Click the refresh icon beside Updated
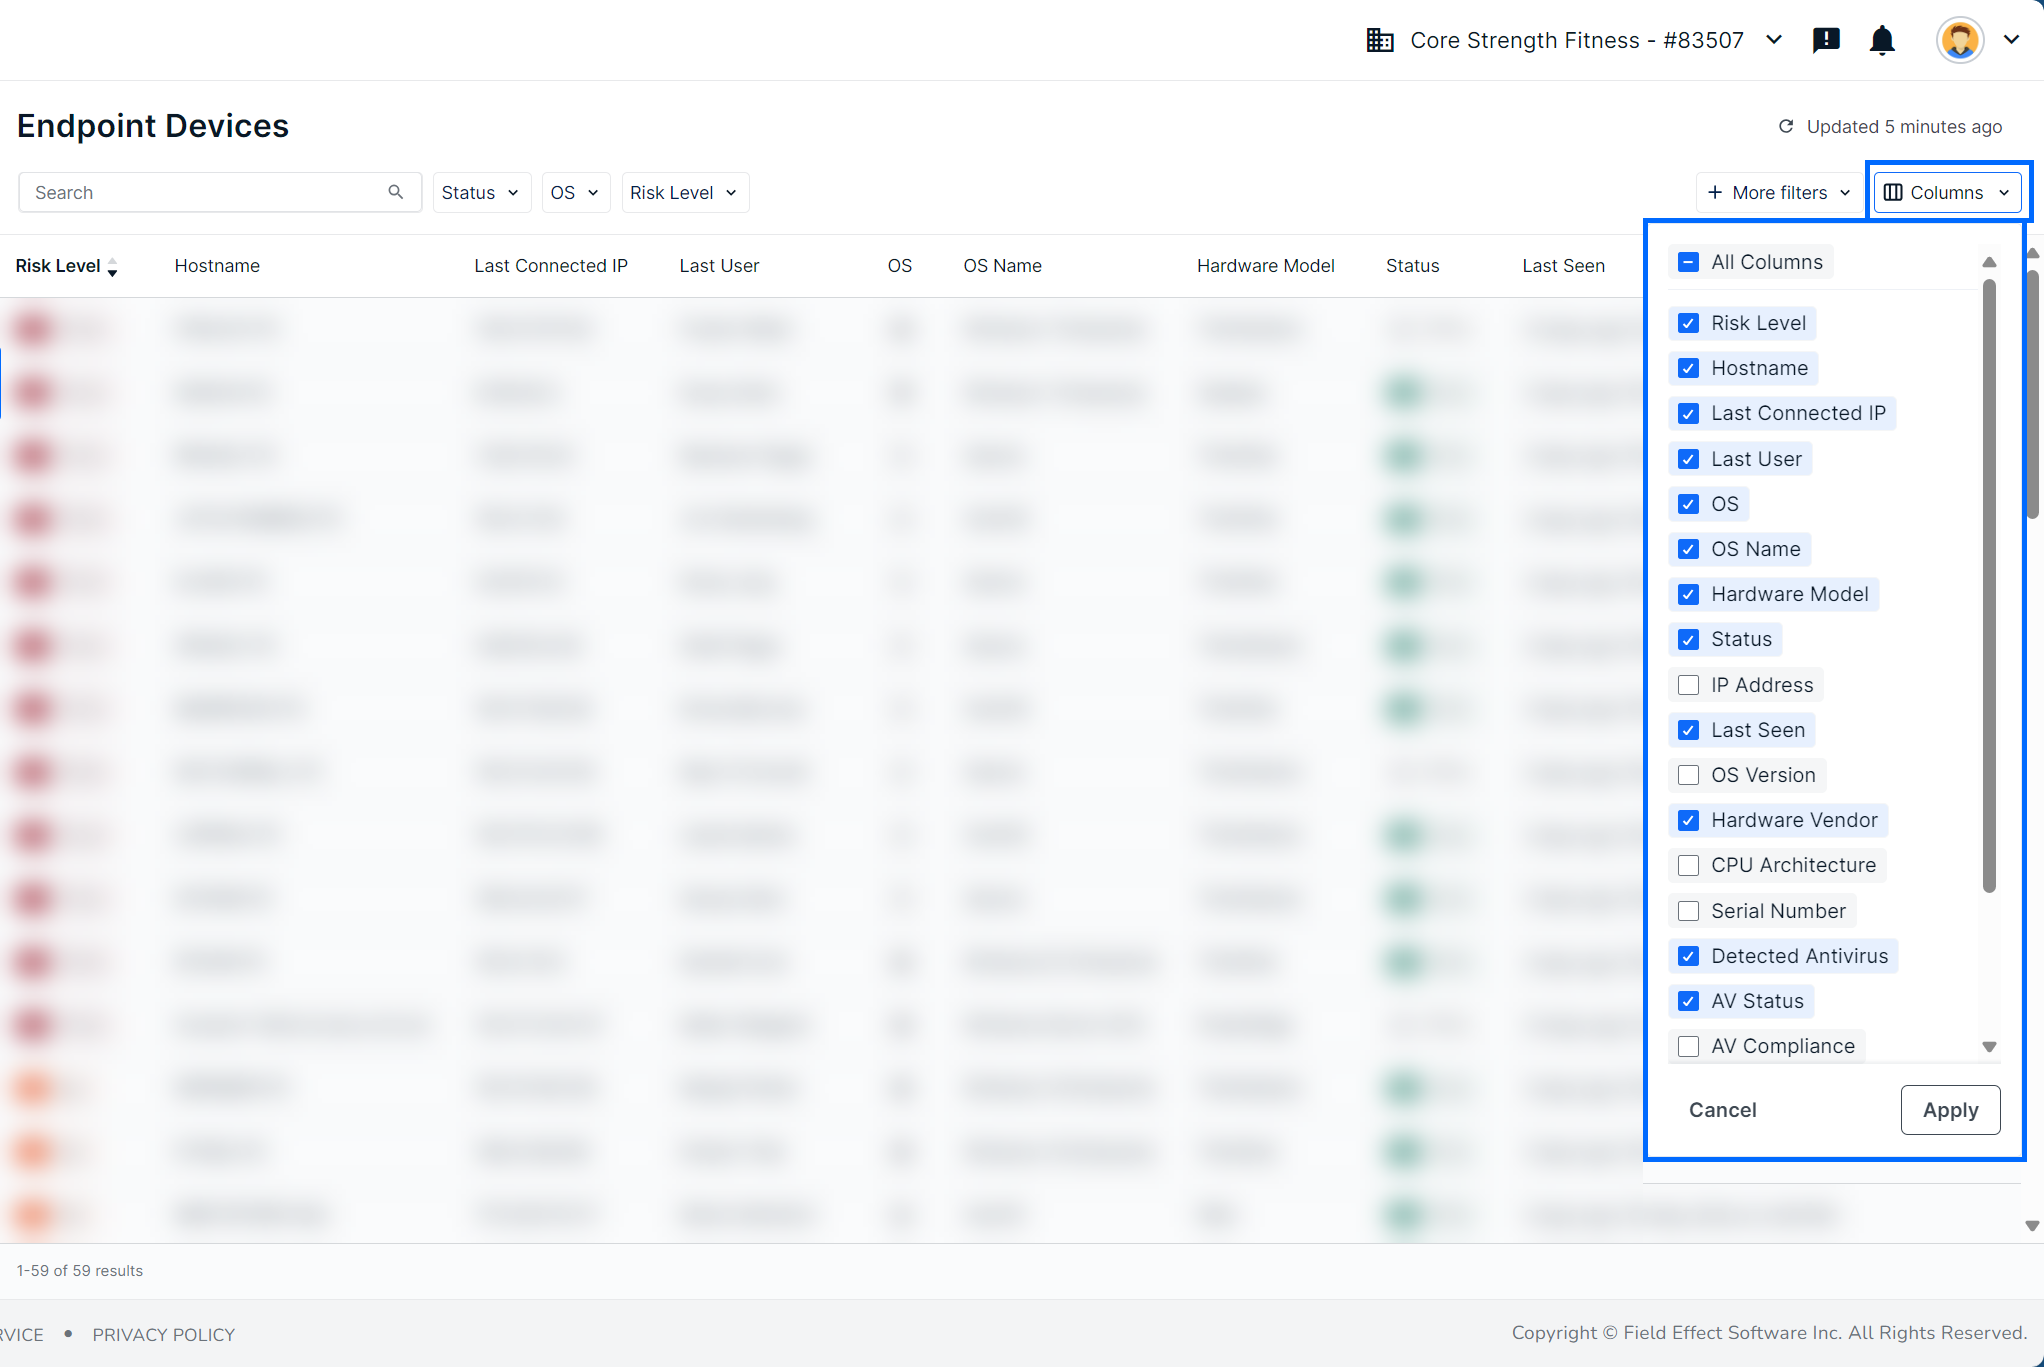The height and width of the screenshot is (1367, 2044). 1786,126
